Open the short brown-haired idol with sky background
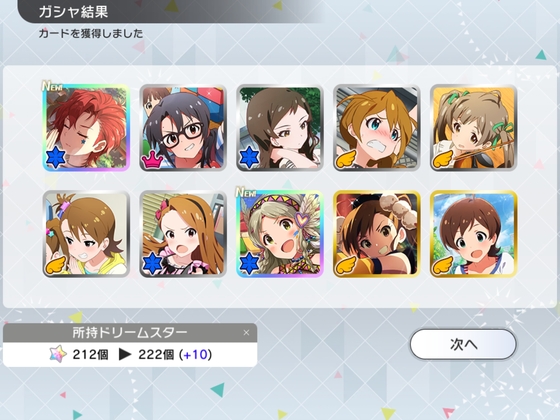 [474, 234]
